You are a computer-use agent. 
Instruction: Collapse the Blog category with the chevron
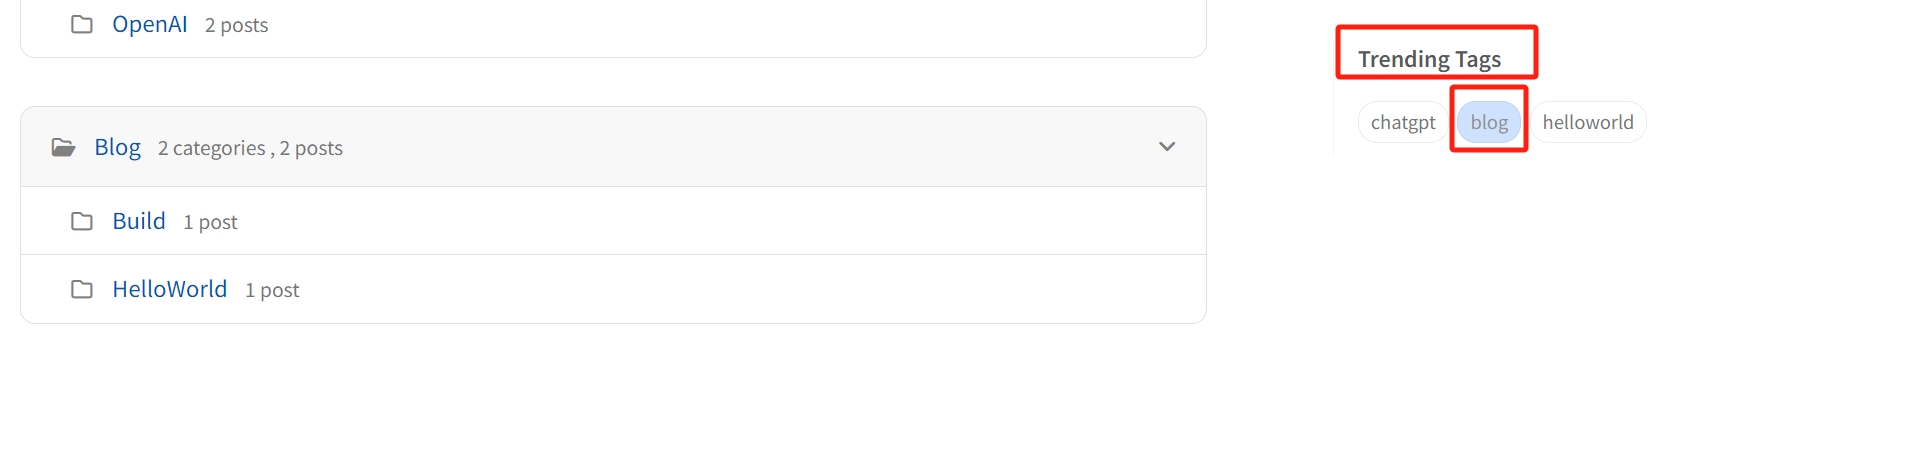coord(1166,147)
